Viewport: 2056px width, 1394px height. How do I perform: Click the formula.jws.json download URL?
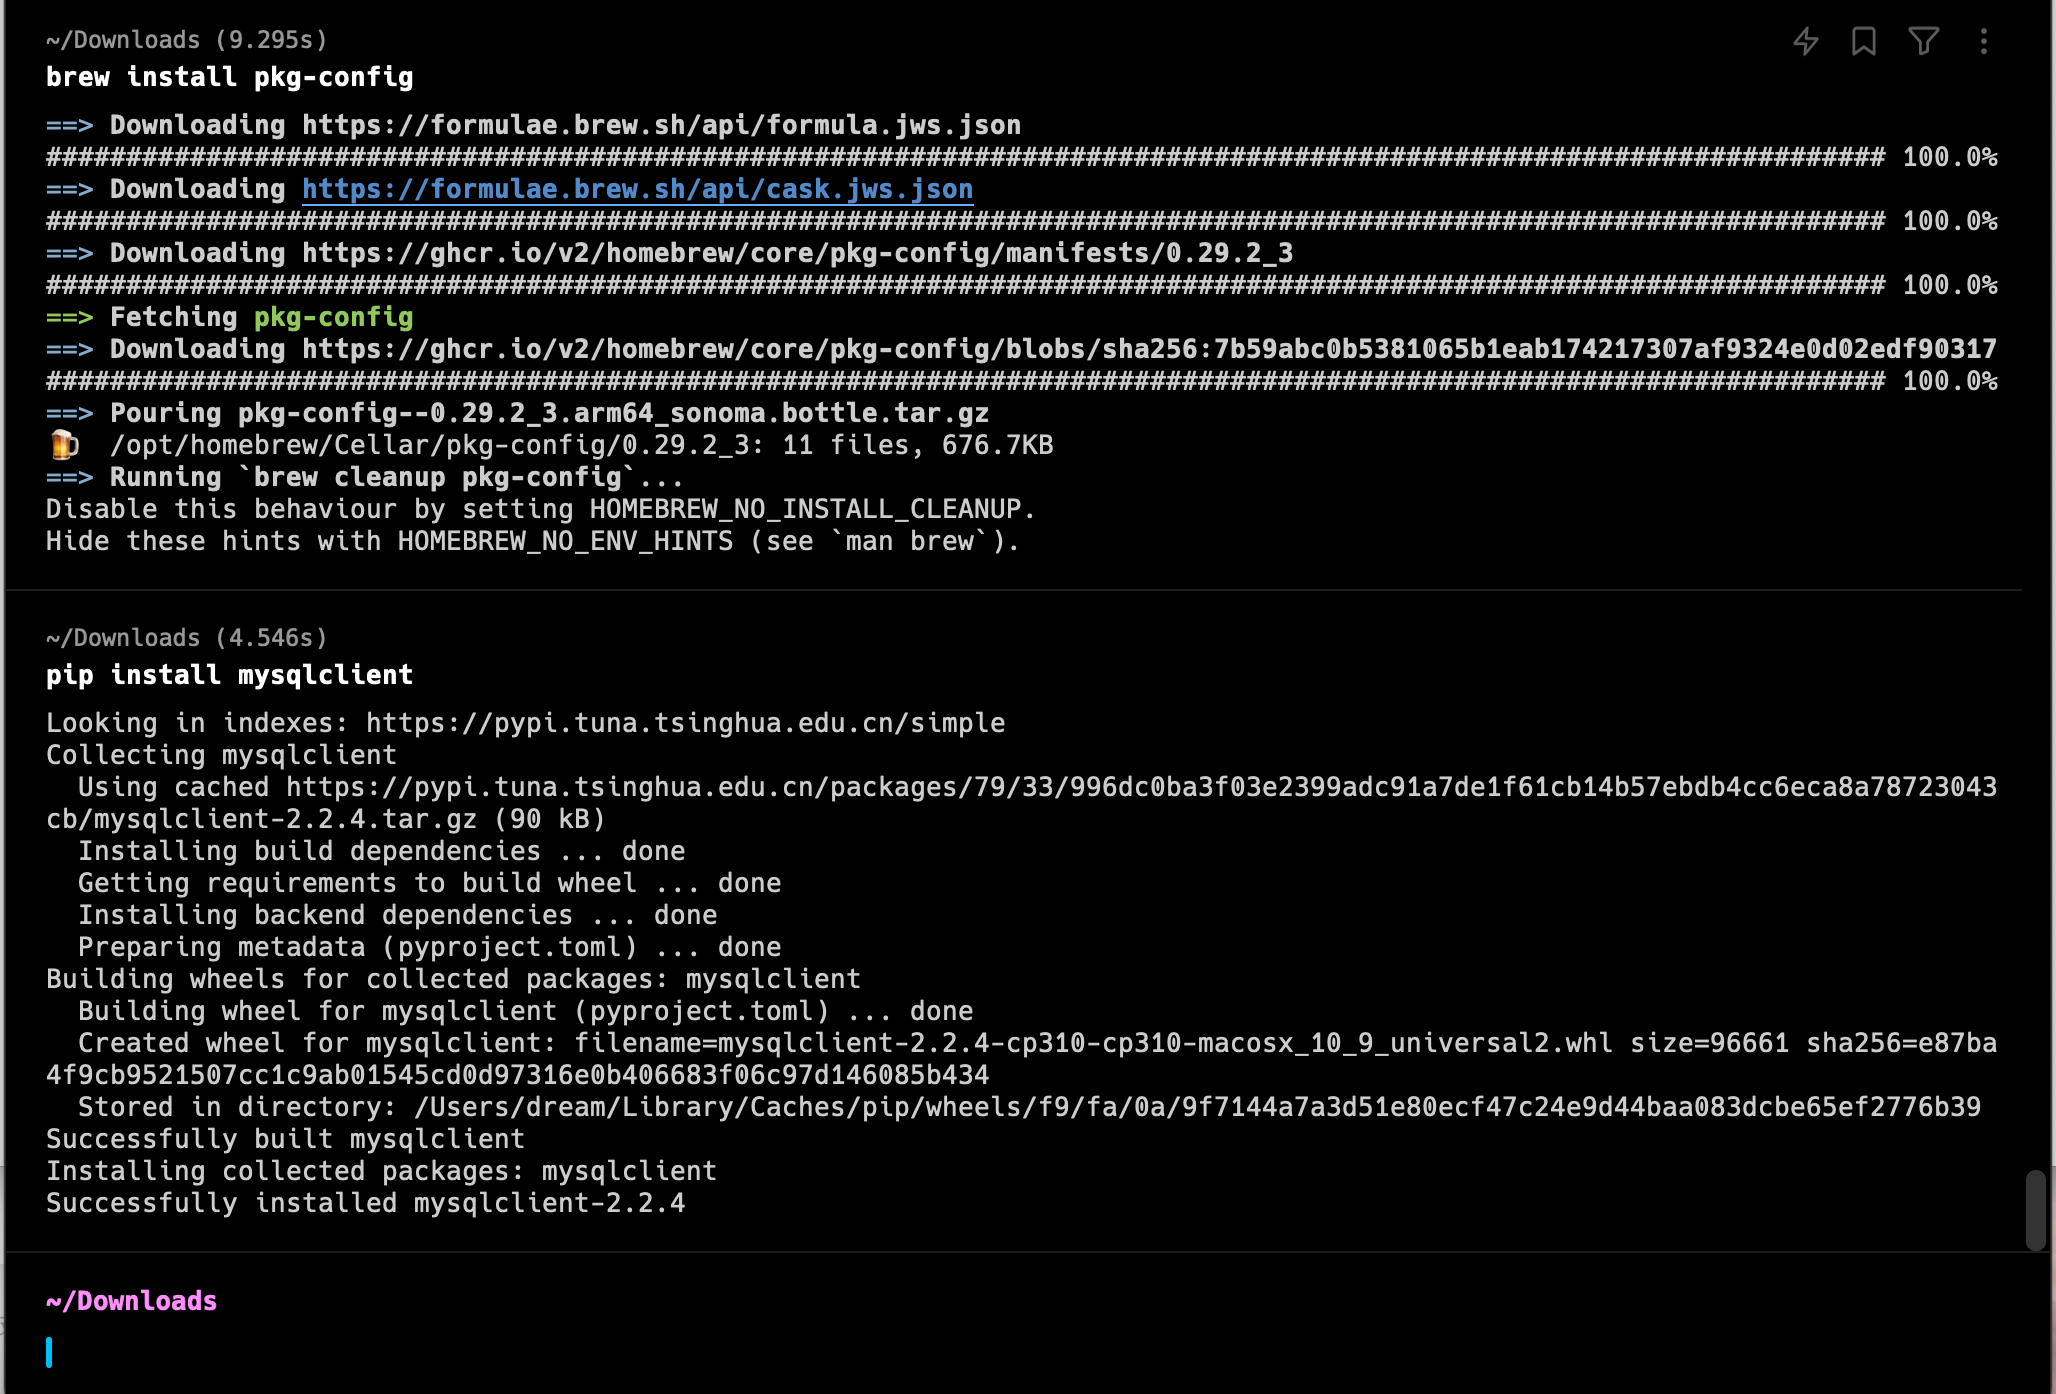click(x=662, y=125)
